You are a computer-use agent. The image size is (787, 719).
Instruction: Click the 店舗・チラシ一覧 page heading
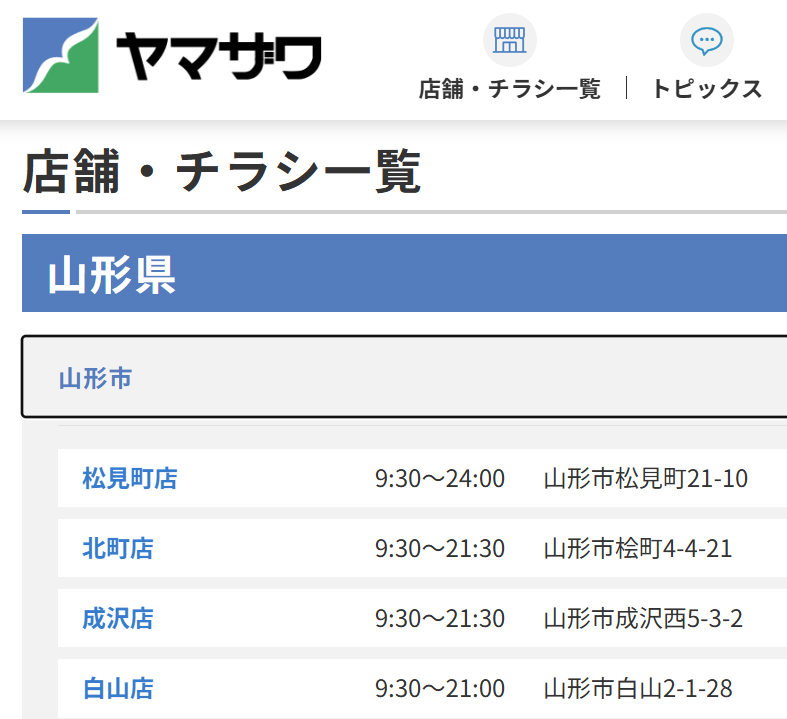222,172
